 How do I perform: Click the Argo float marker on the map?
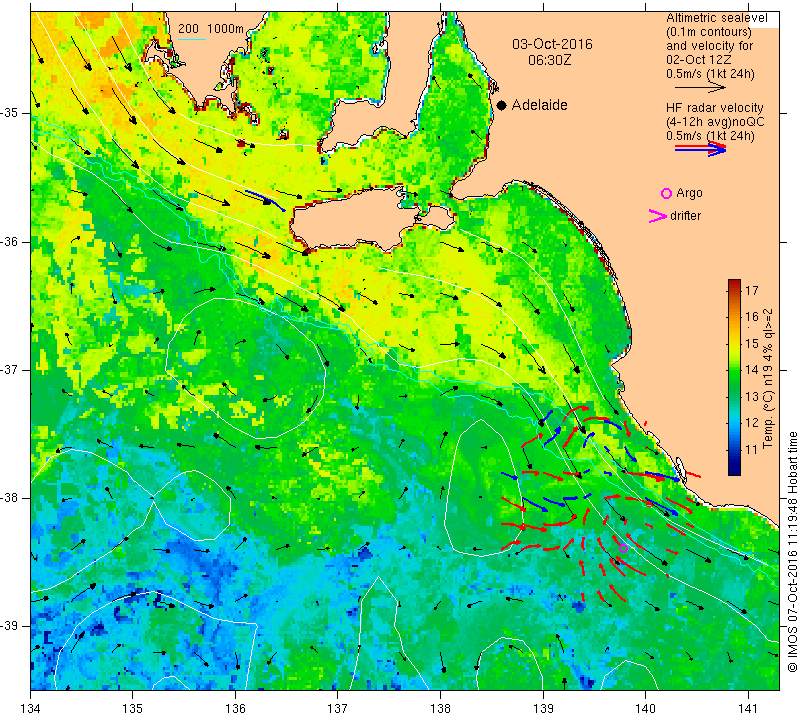pyautogui.click(x=623, y=549)
